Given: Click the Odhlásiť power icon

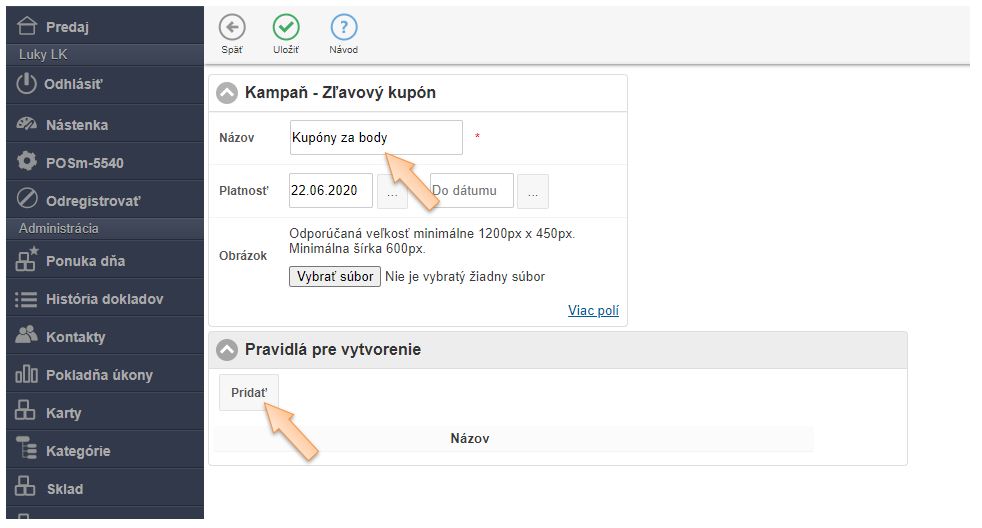Looking at the screenshot, I should [27, 85].
